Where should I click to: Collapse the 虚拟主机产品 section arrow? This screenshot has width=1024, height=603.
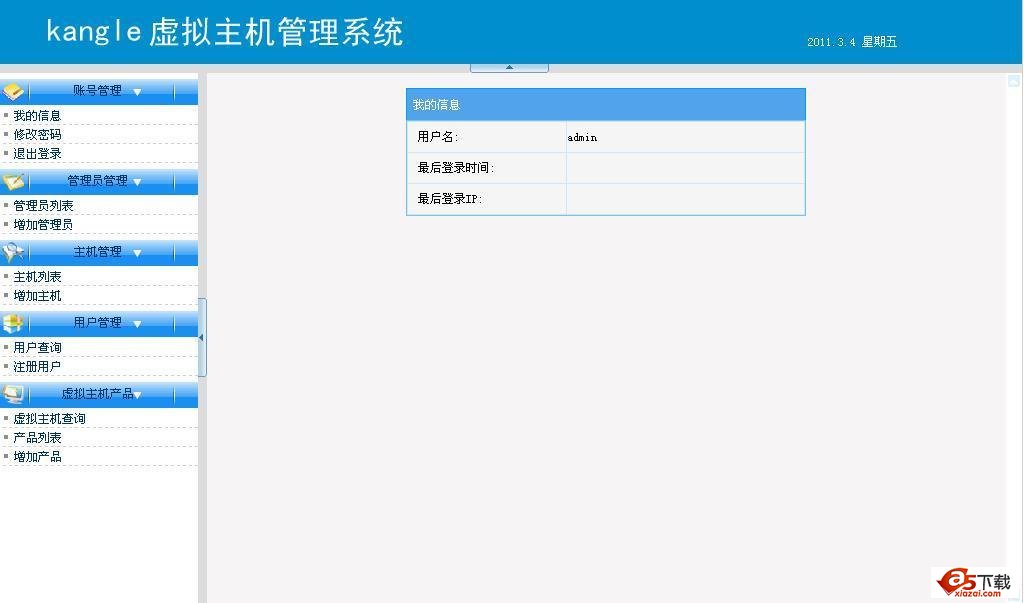click(137, 395)
